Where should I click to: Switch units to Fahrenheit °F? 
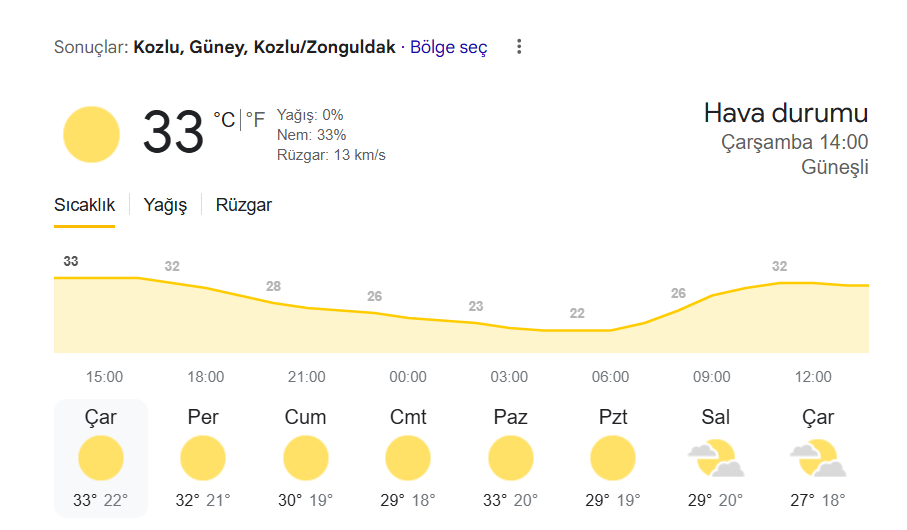coord(255,120)
